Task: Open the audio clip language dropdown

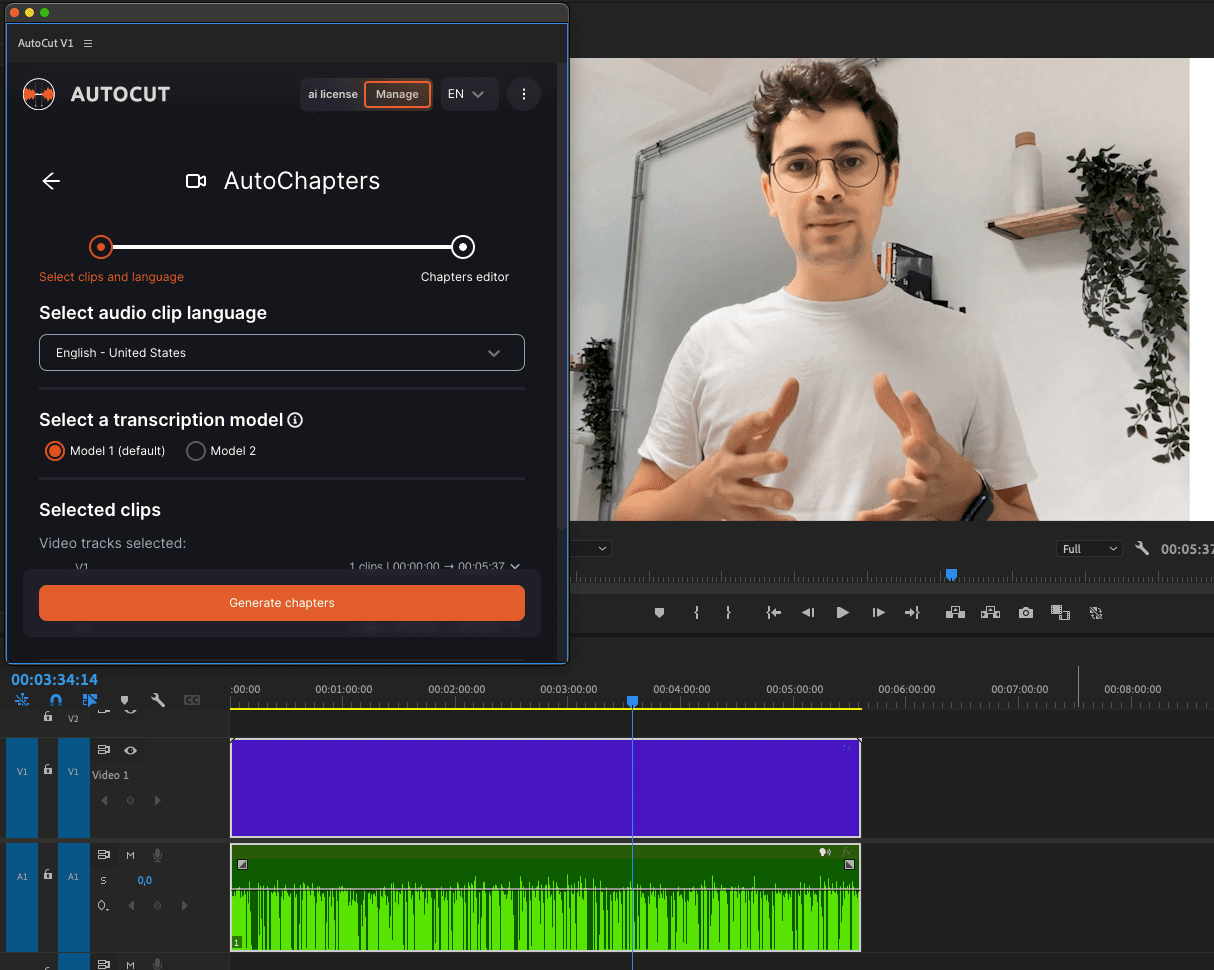Action: coord(282,353)
